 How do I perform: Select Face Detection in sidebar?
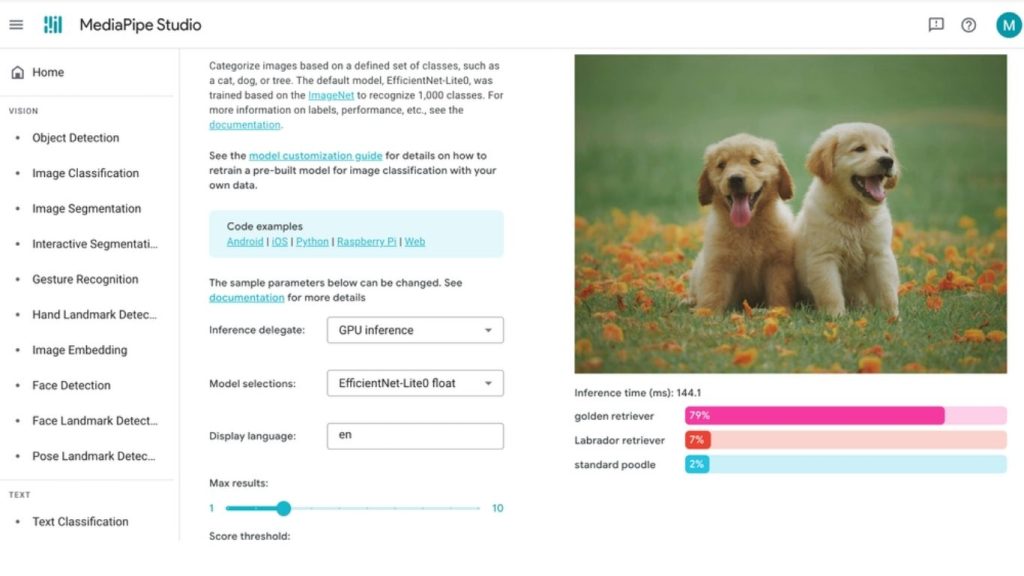click(x=71, y=385)
